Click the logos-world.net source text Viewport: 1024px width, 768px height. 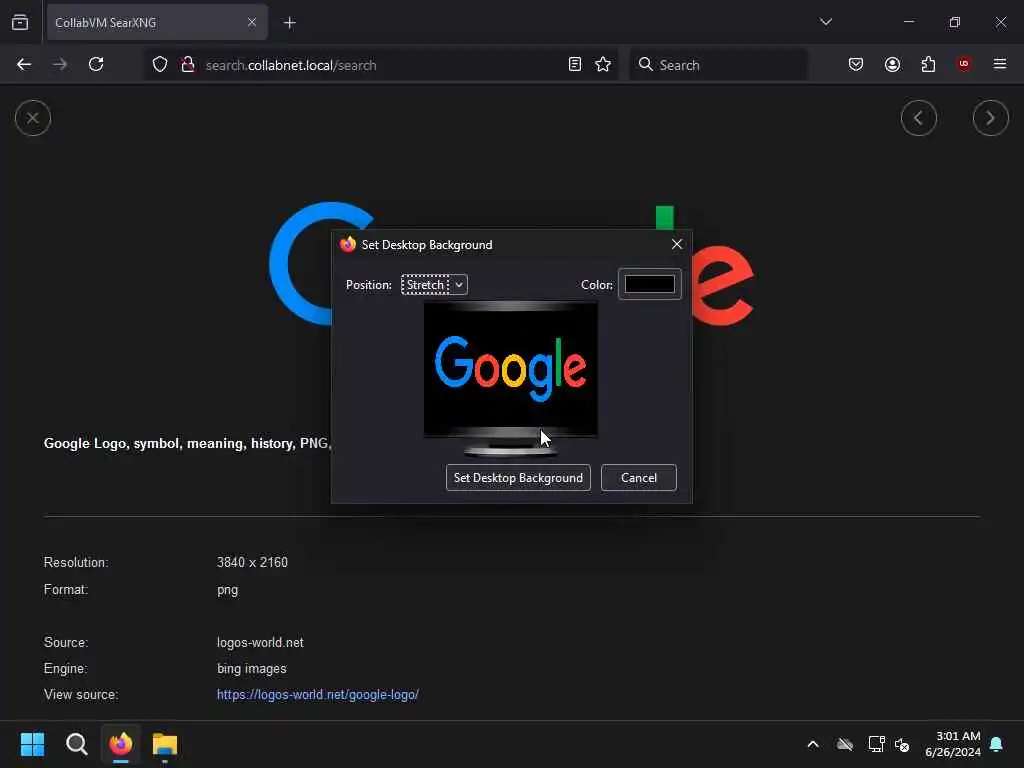(260, 643)
